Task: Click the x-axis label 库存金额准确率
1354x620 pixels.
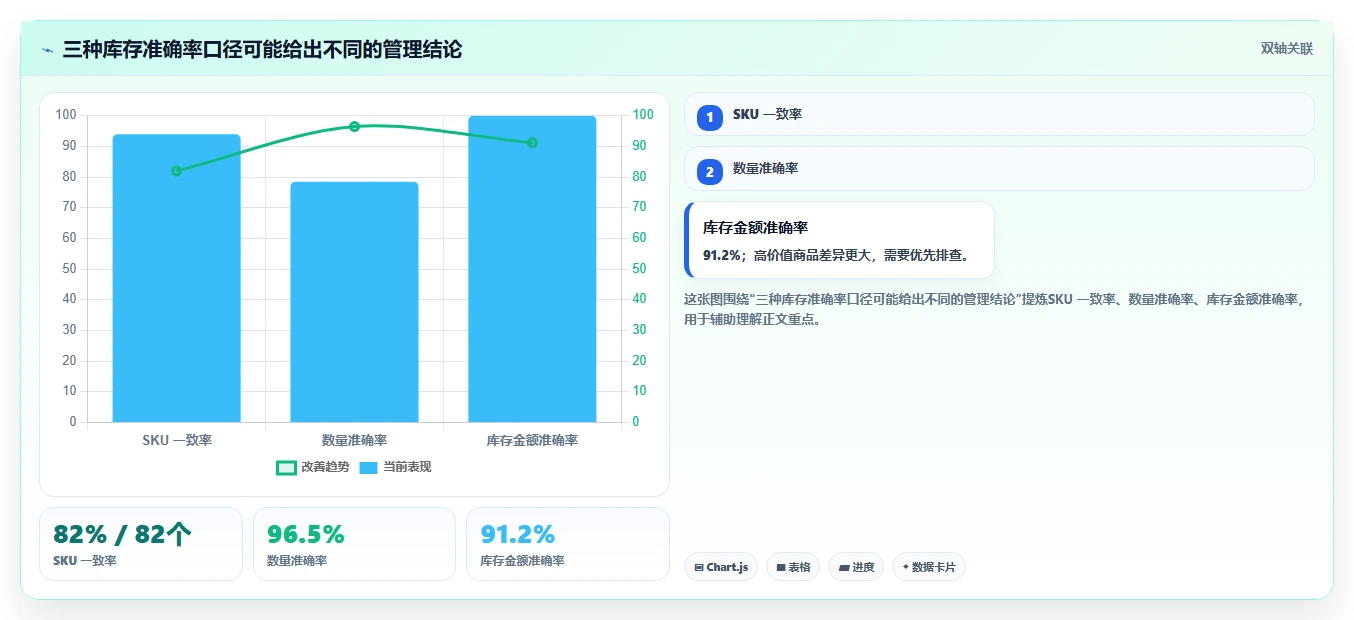Action: coord(532,440)
